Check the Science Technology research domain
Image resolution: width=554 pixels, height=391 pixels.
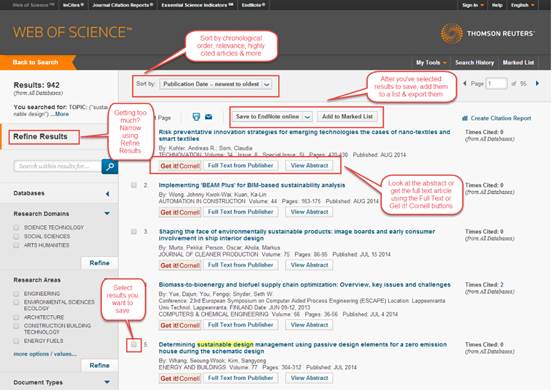[x=16, y=227]
